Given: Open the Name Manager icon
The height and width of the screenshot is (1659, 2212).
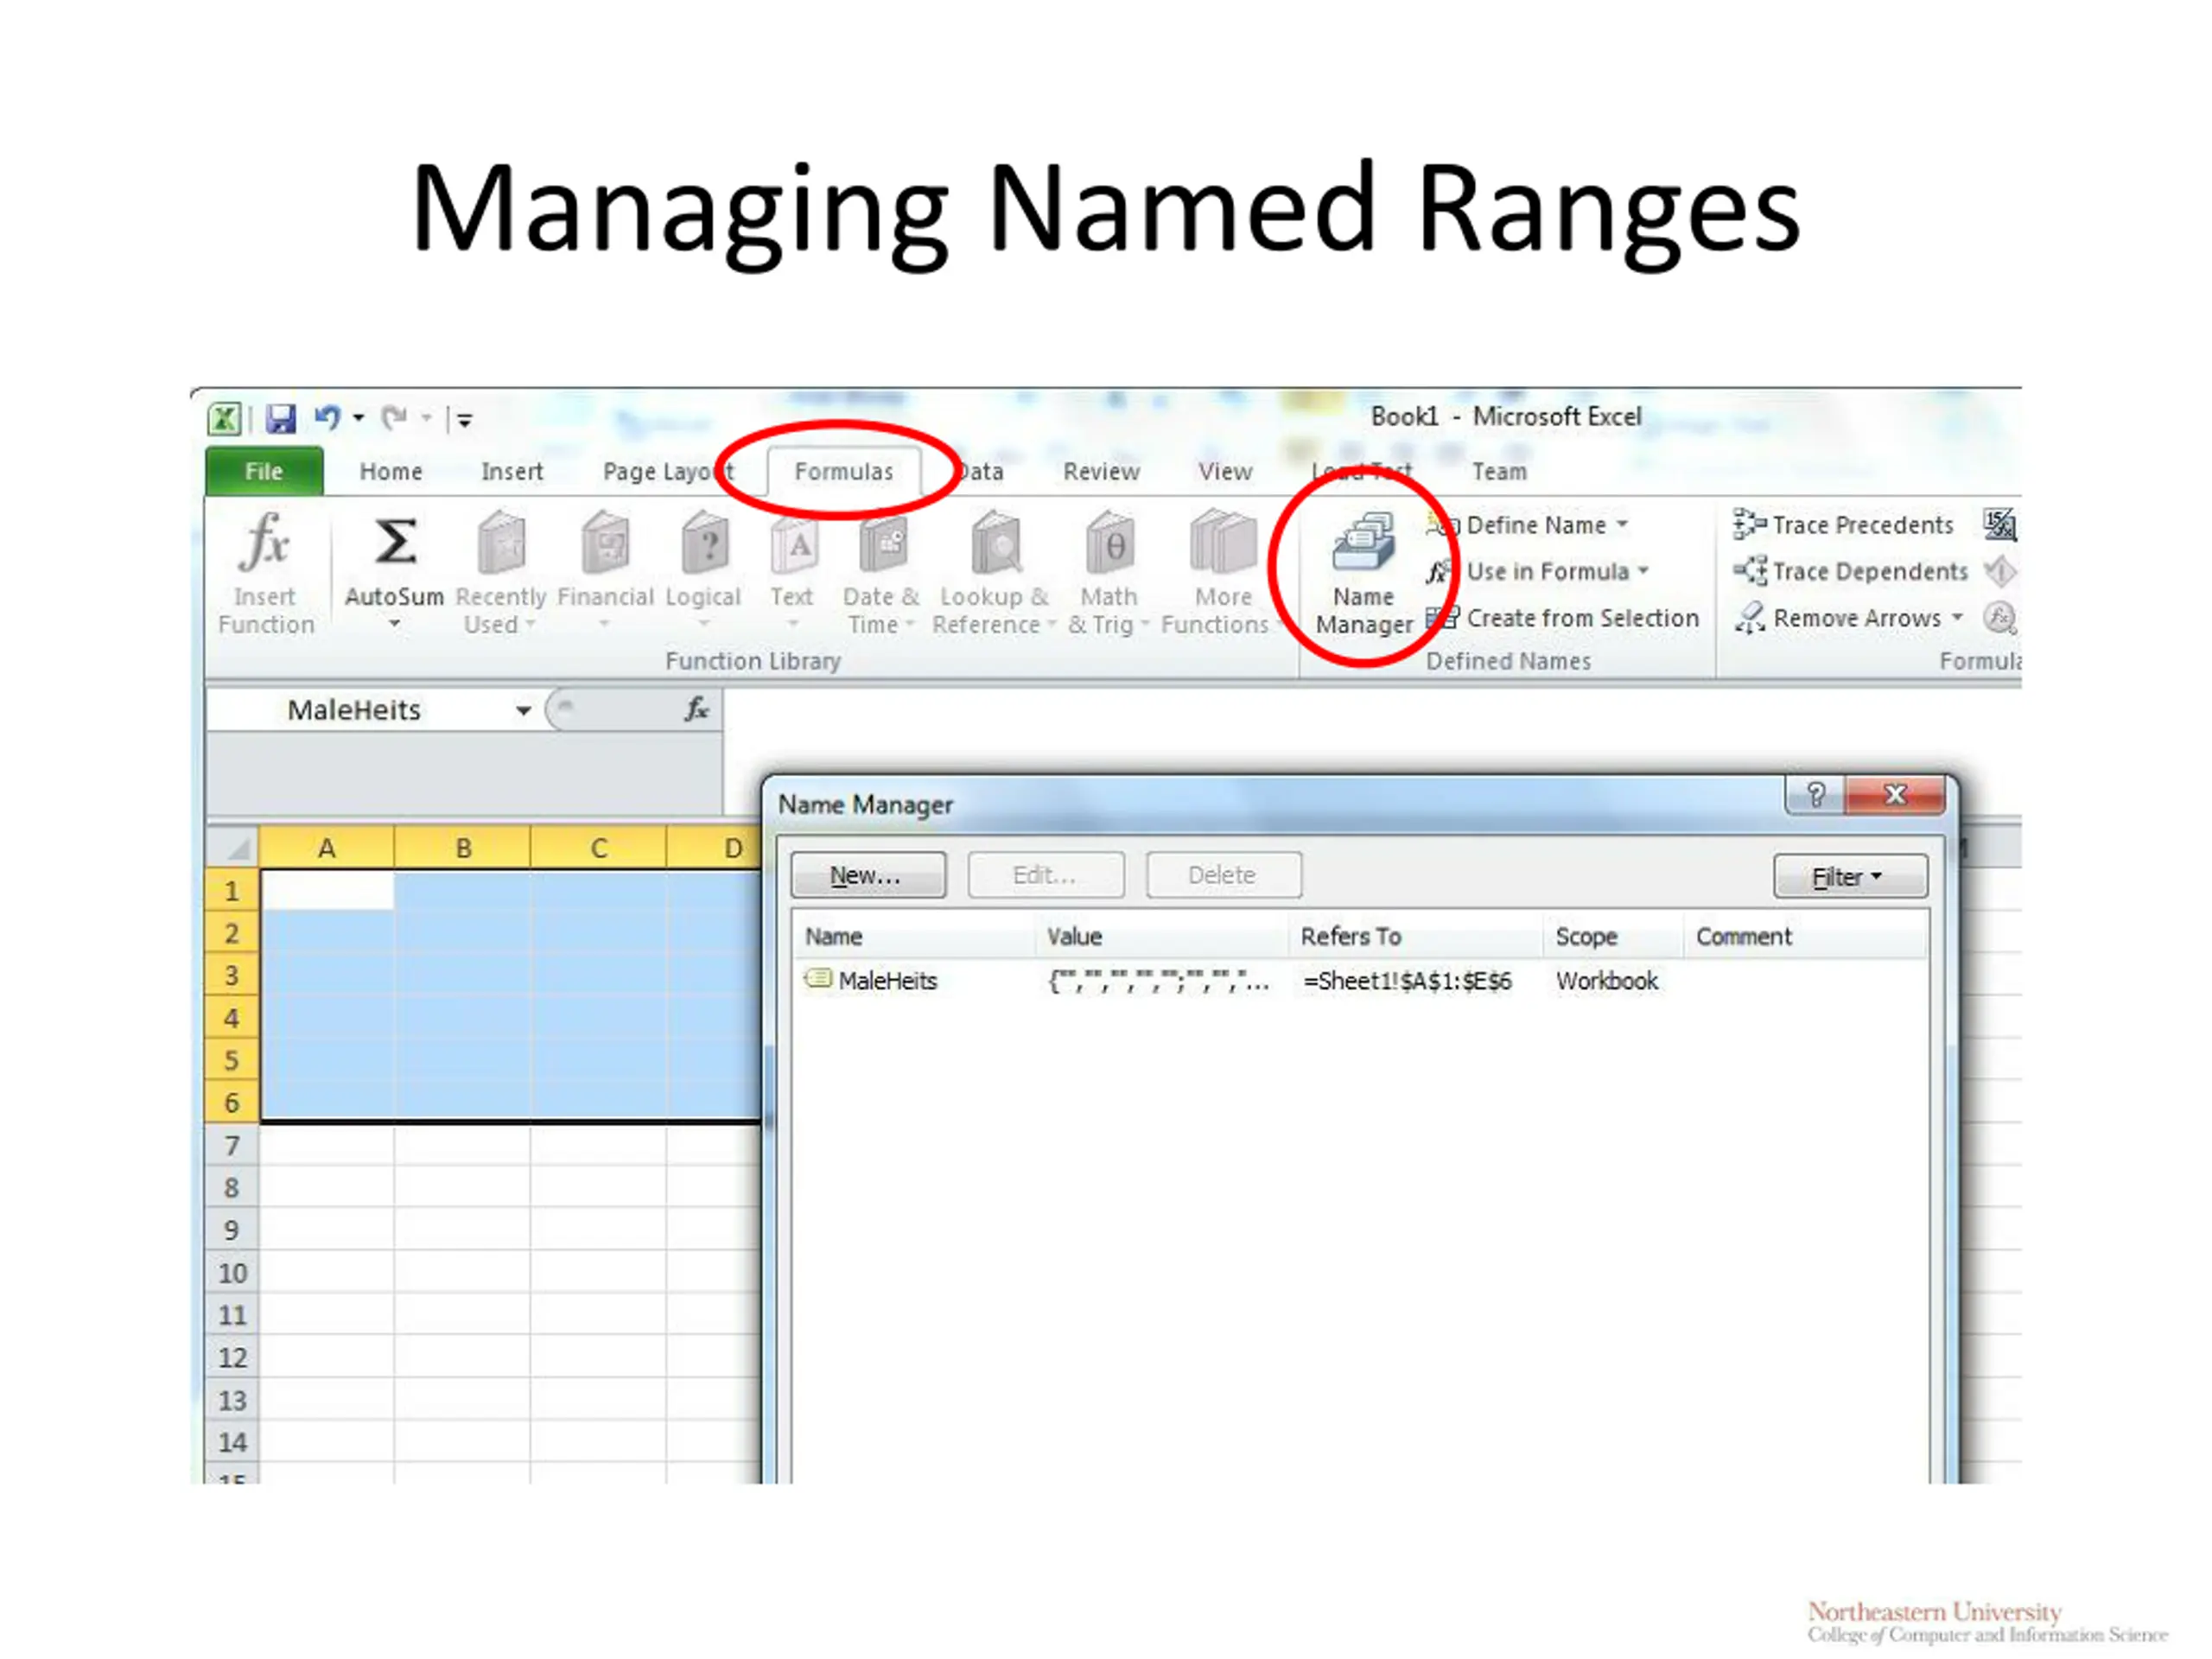Looking at the screenshot, I should tap(1363, 543).
